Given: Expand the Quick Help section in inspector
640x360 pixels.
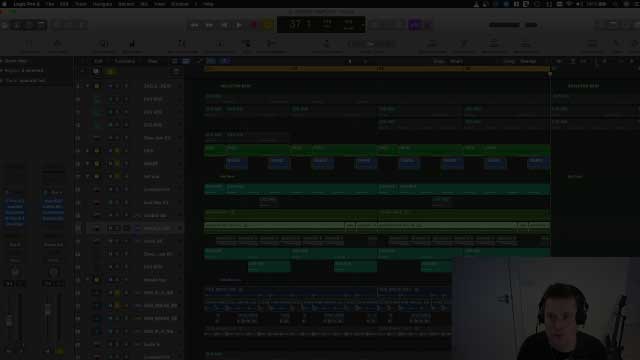Looking at the screenshot, I should click(15, 60).
